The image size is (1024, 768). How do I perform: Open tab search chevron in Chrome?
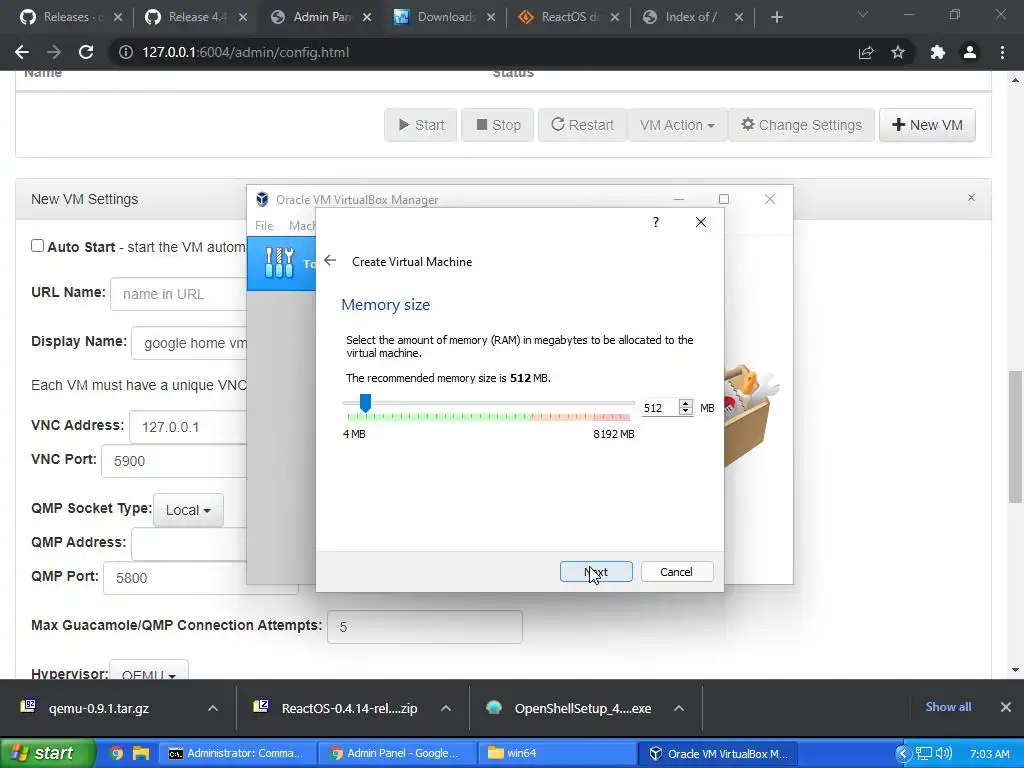863,14
